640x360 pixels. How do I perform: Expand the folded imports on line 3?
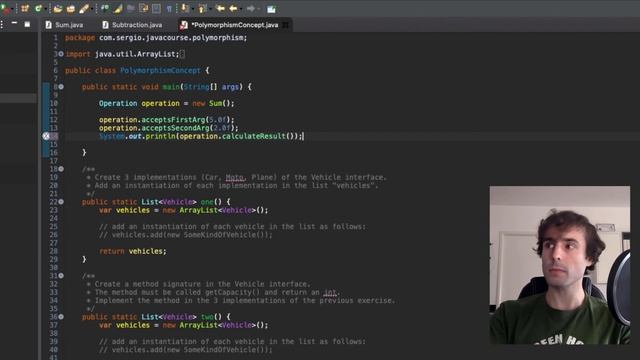[x=61, y=54]
